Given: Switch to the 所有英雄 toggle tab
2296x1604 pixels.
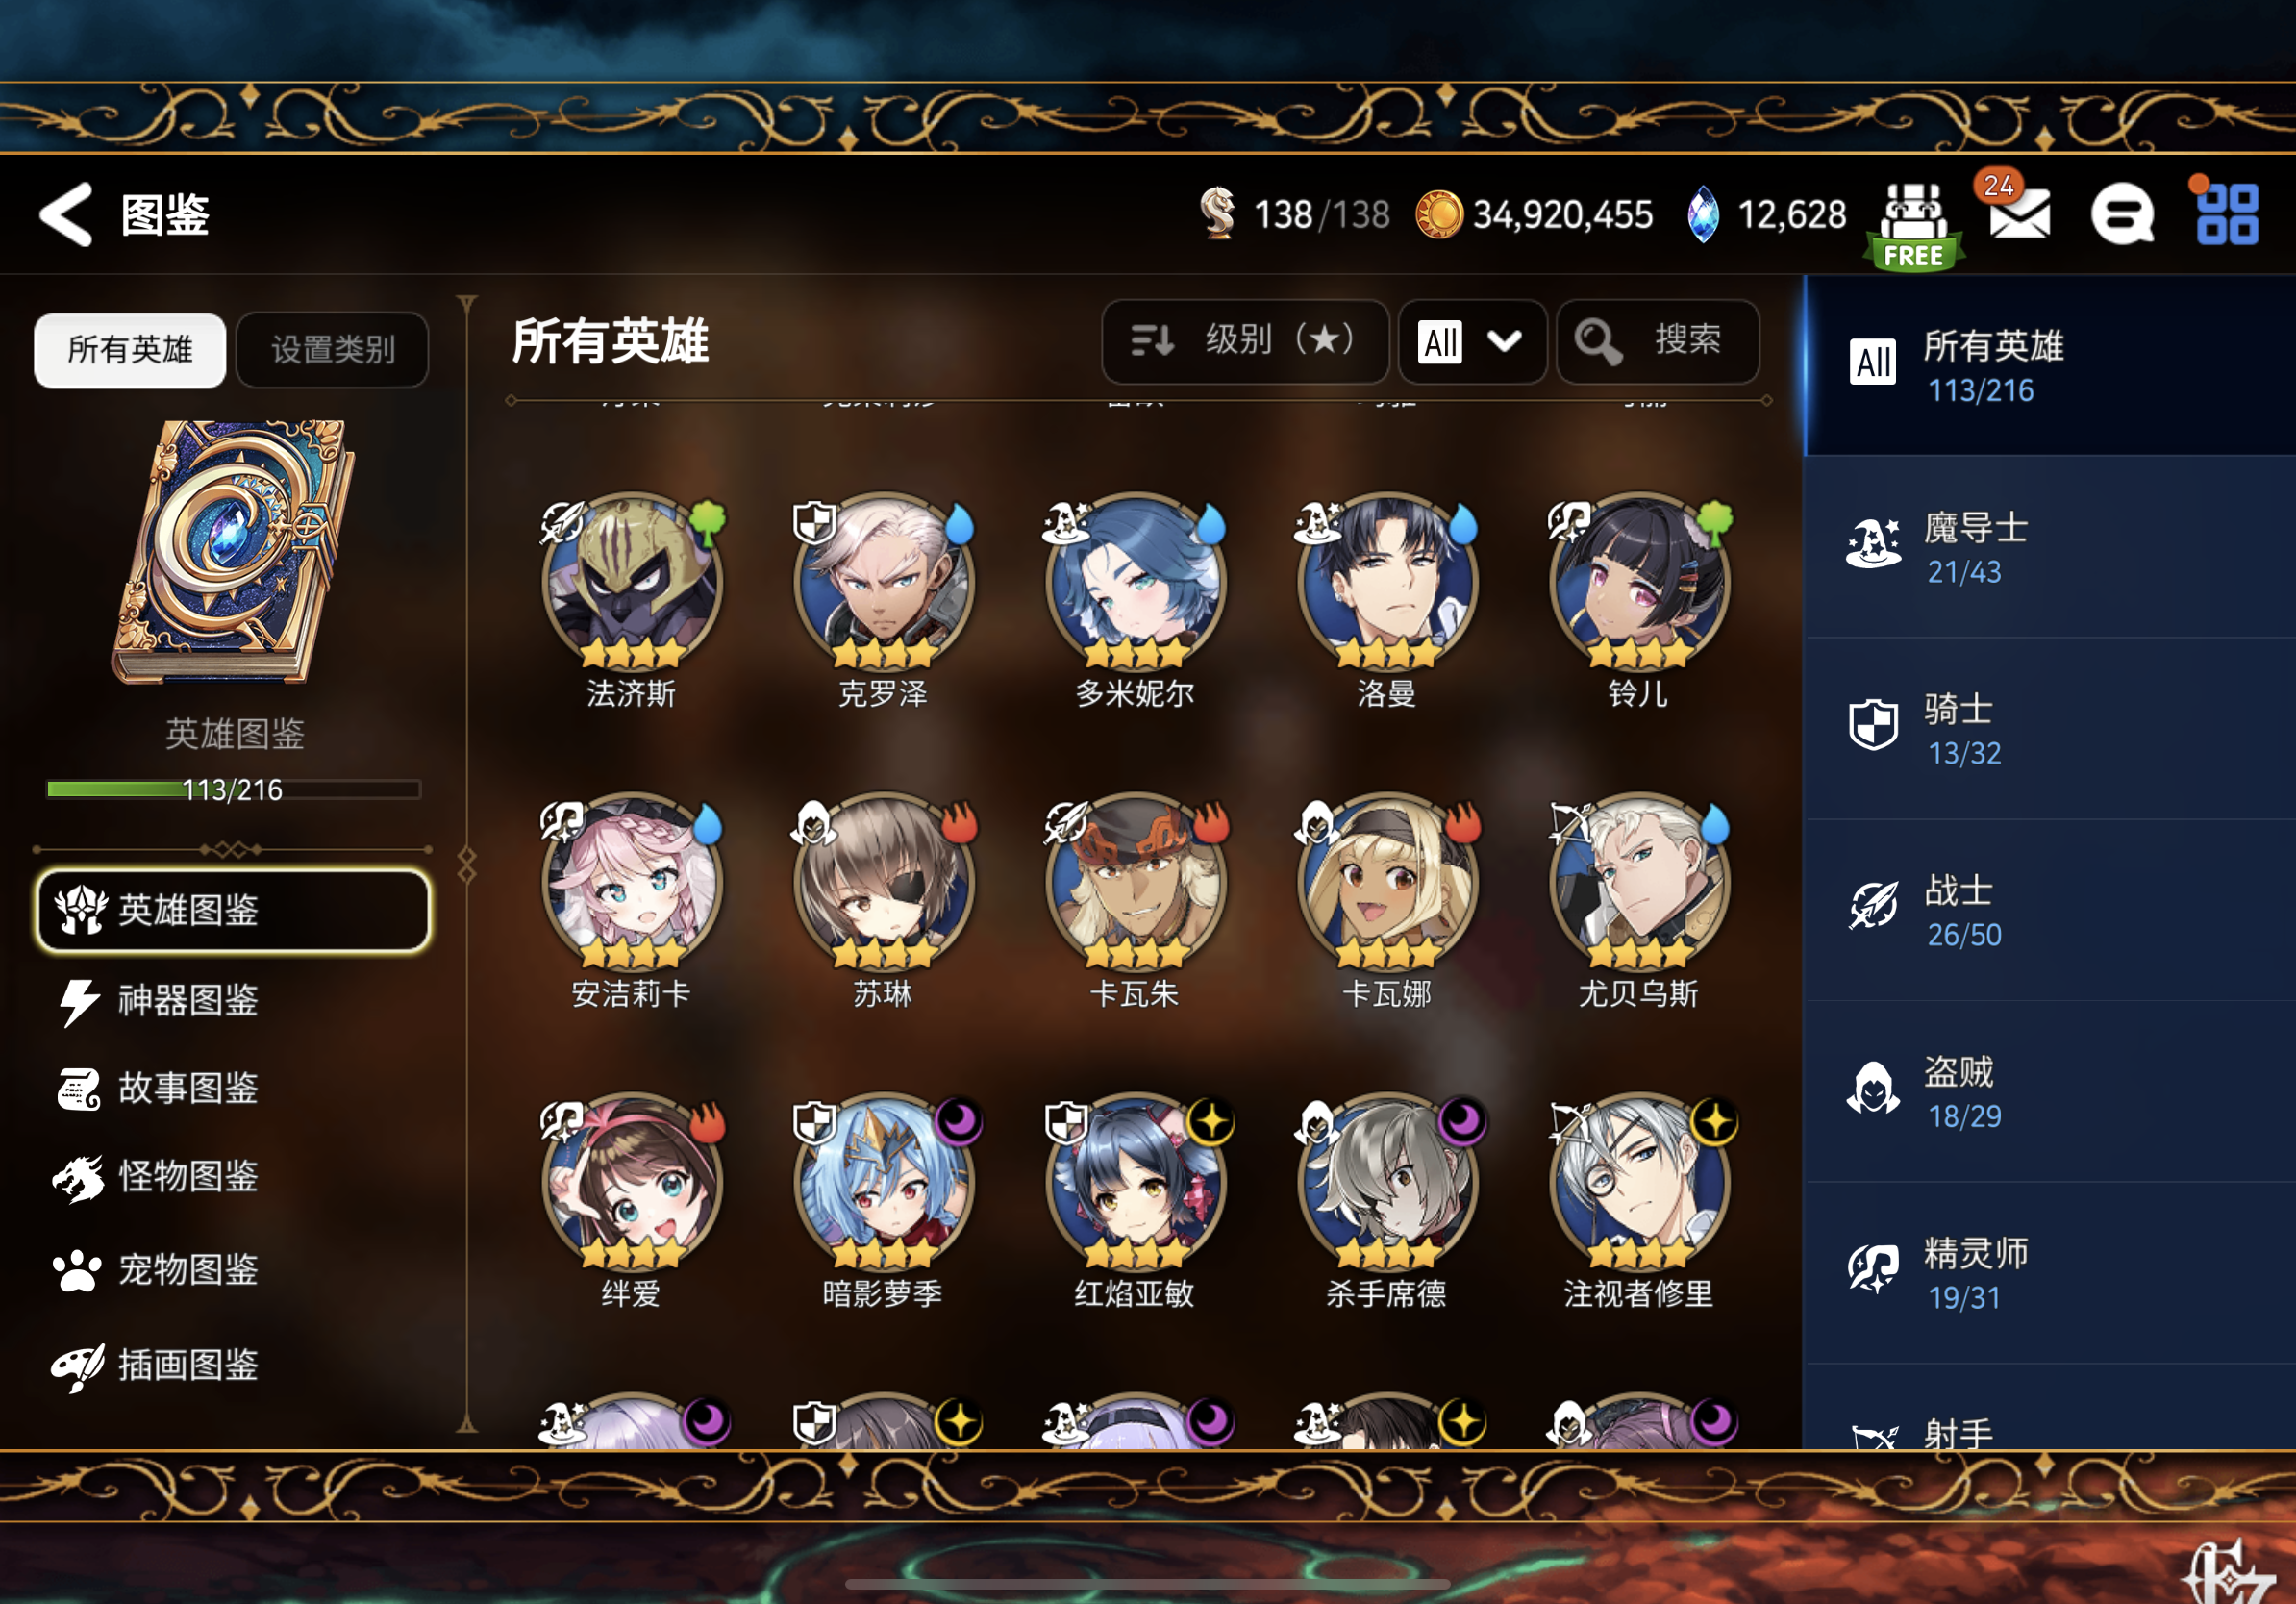Looking at the screenshot, I should [130, 349].
